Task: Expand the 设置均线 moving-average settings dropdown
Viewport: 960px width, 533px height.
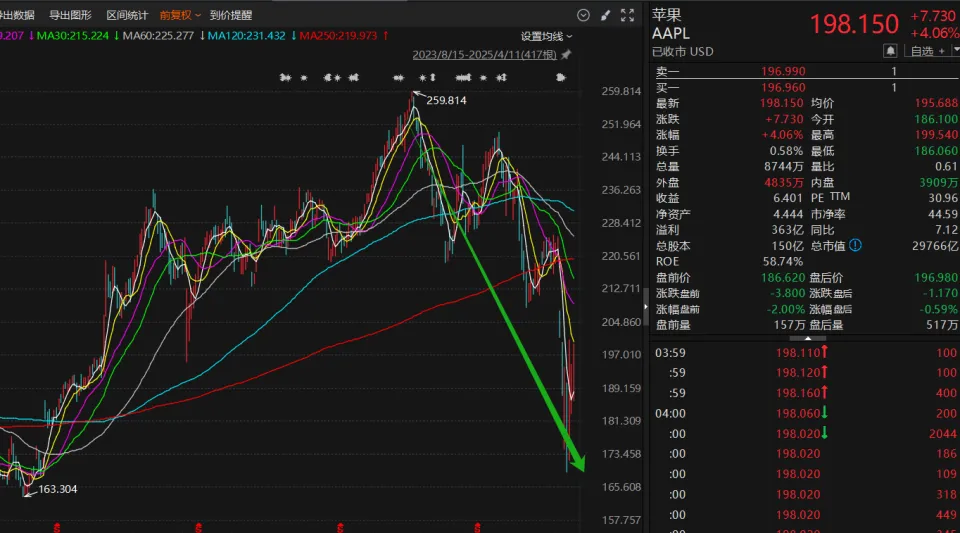Action: tap(546, 37)
